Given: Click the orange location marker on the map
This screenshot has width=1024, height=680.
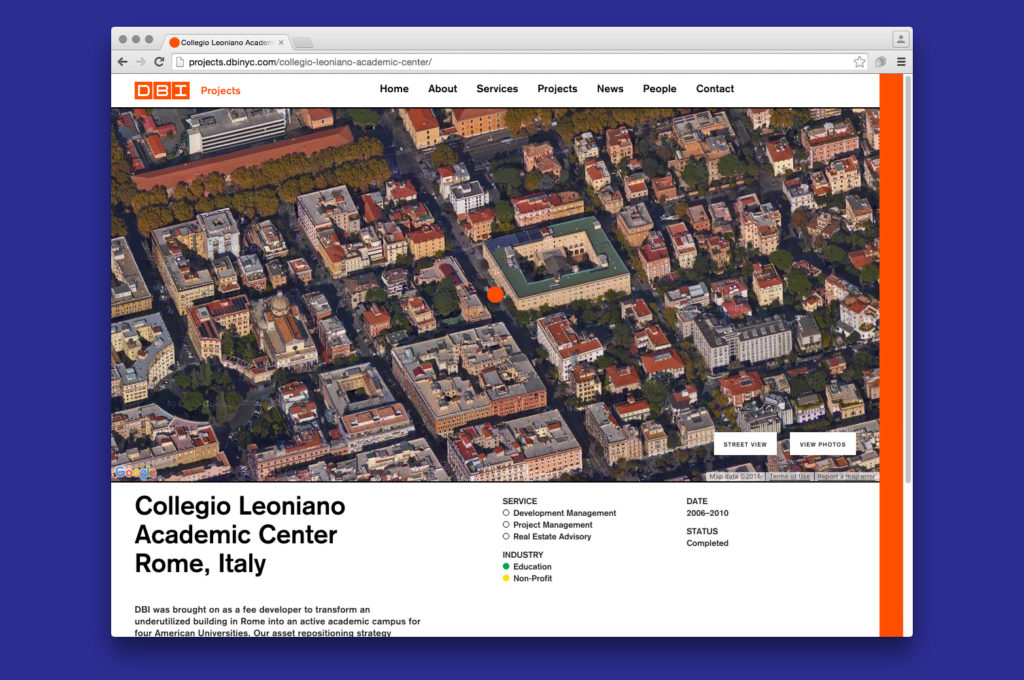Looking at the screenshot, I should 495,294.
